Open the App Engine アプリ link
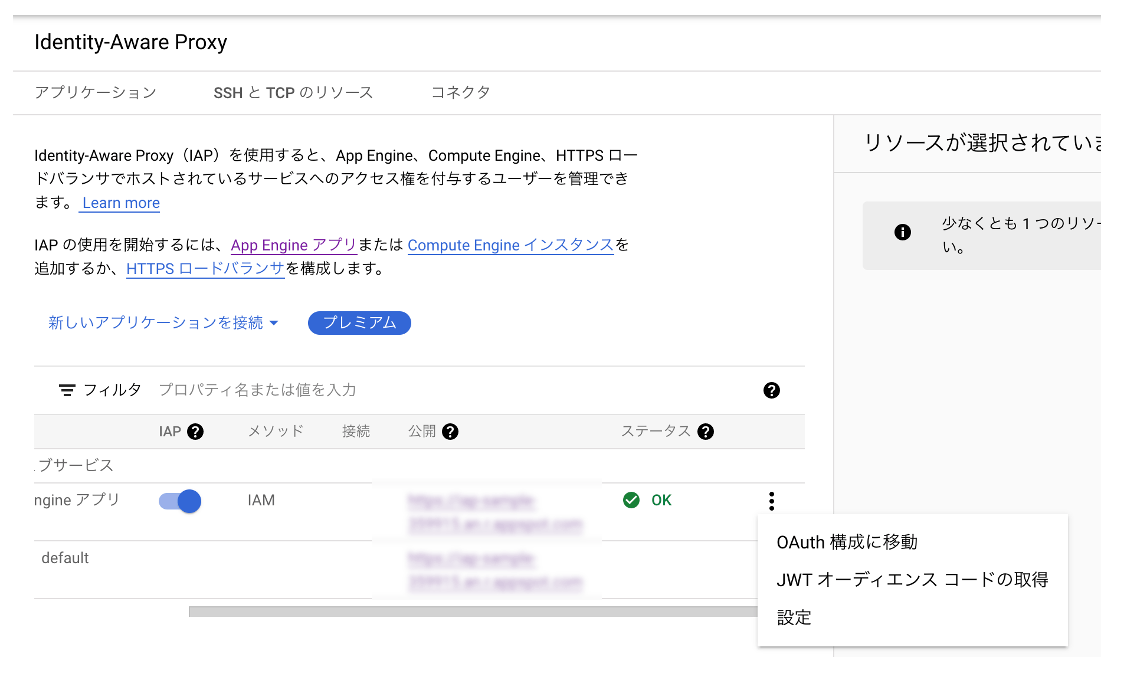The height and width of the screenshot is (696, 1144). (293, 245)
